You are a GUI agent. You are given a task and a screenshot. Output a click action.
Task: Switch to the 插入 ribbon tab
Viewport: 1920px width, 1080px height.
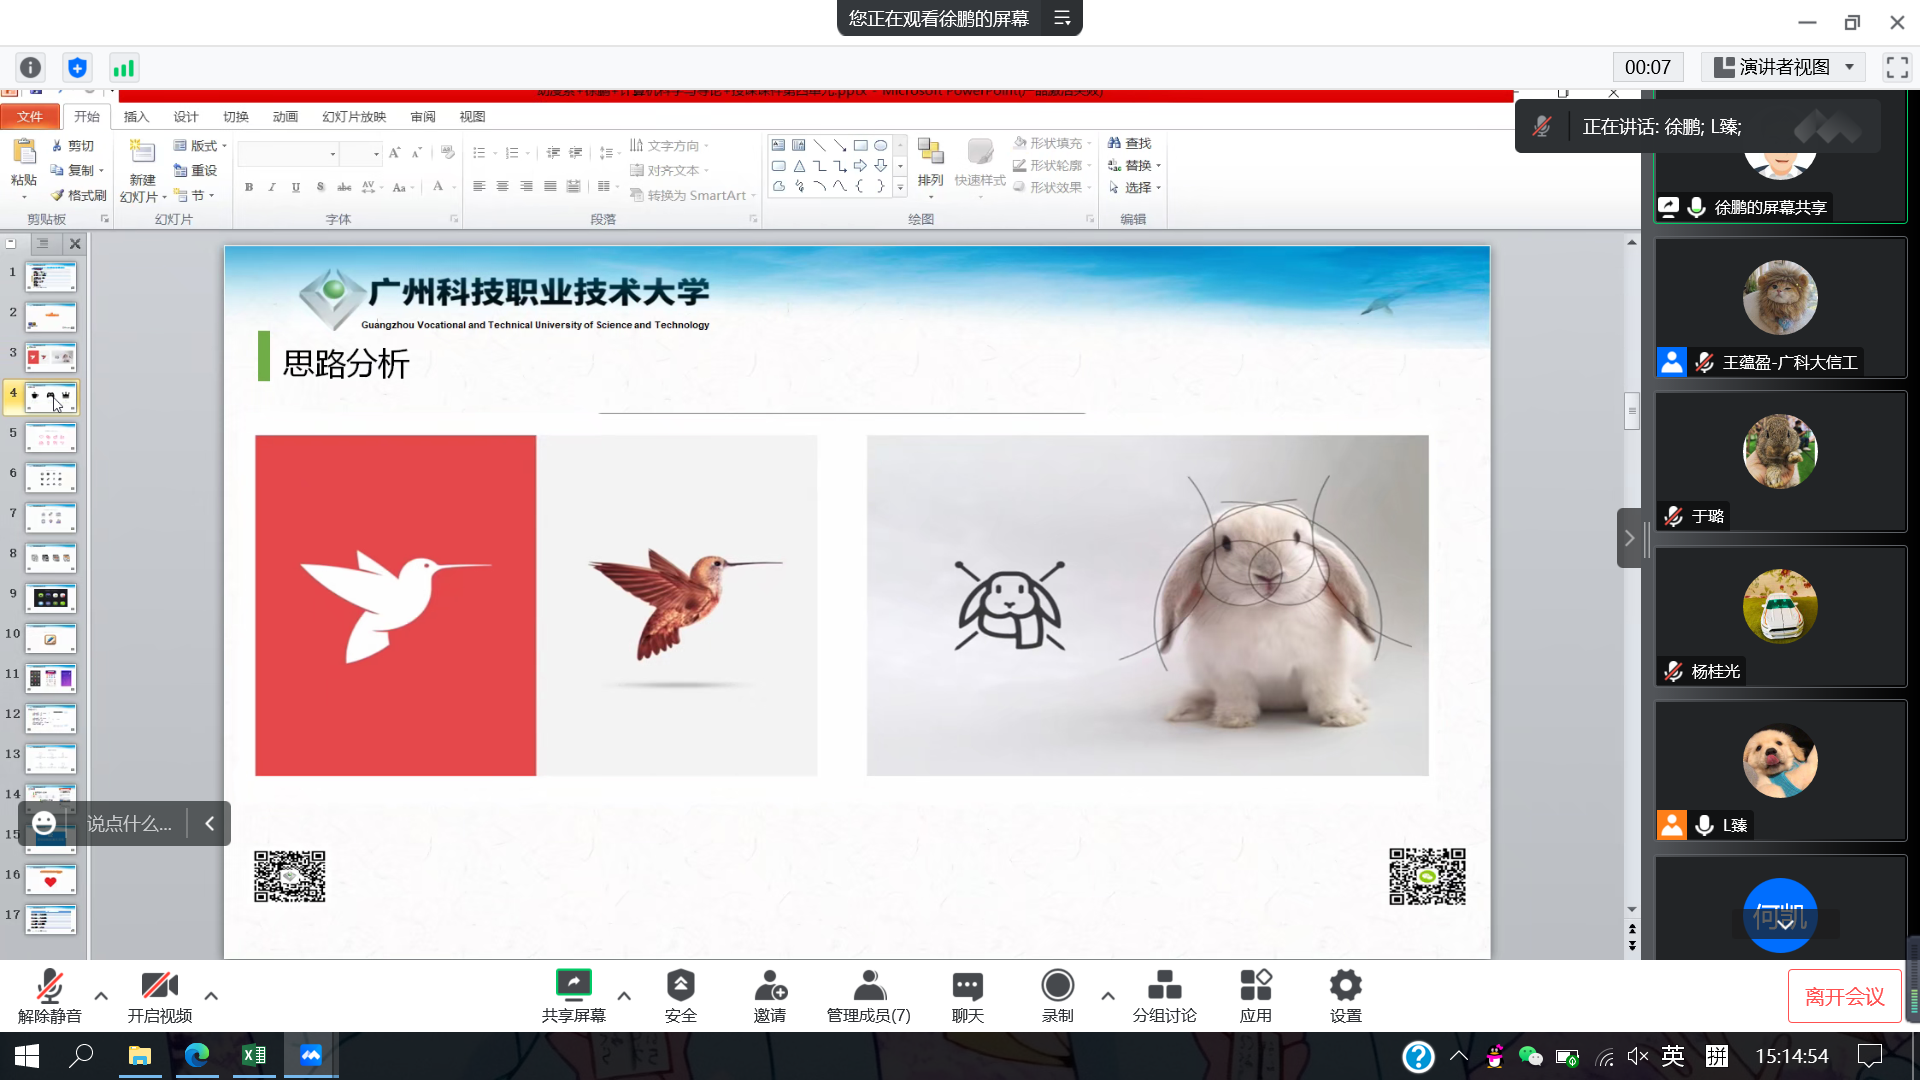136,117
